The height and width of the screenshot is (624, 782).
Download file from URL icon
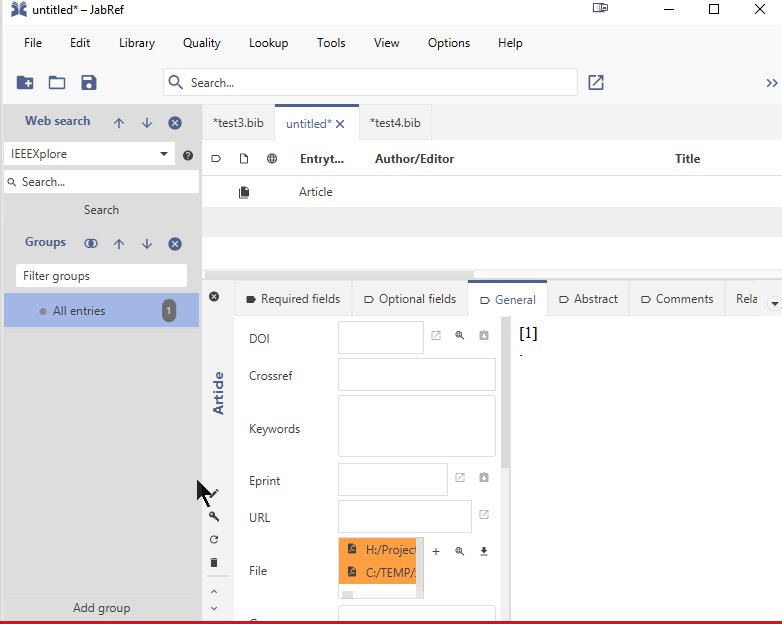coord(484,551)
